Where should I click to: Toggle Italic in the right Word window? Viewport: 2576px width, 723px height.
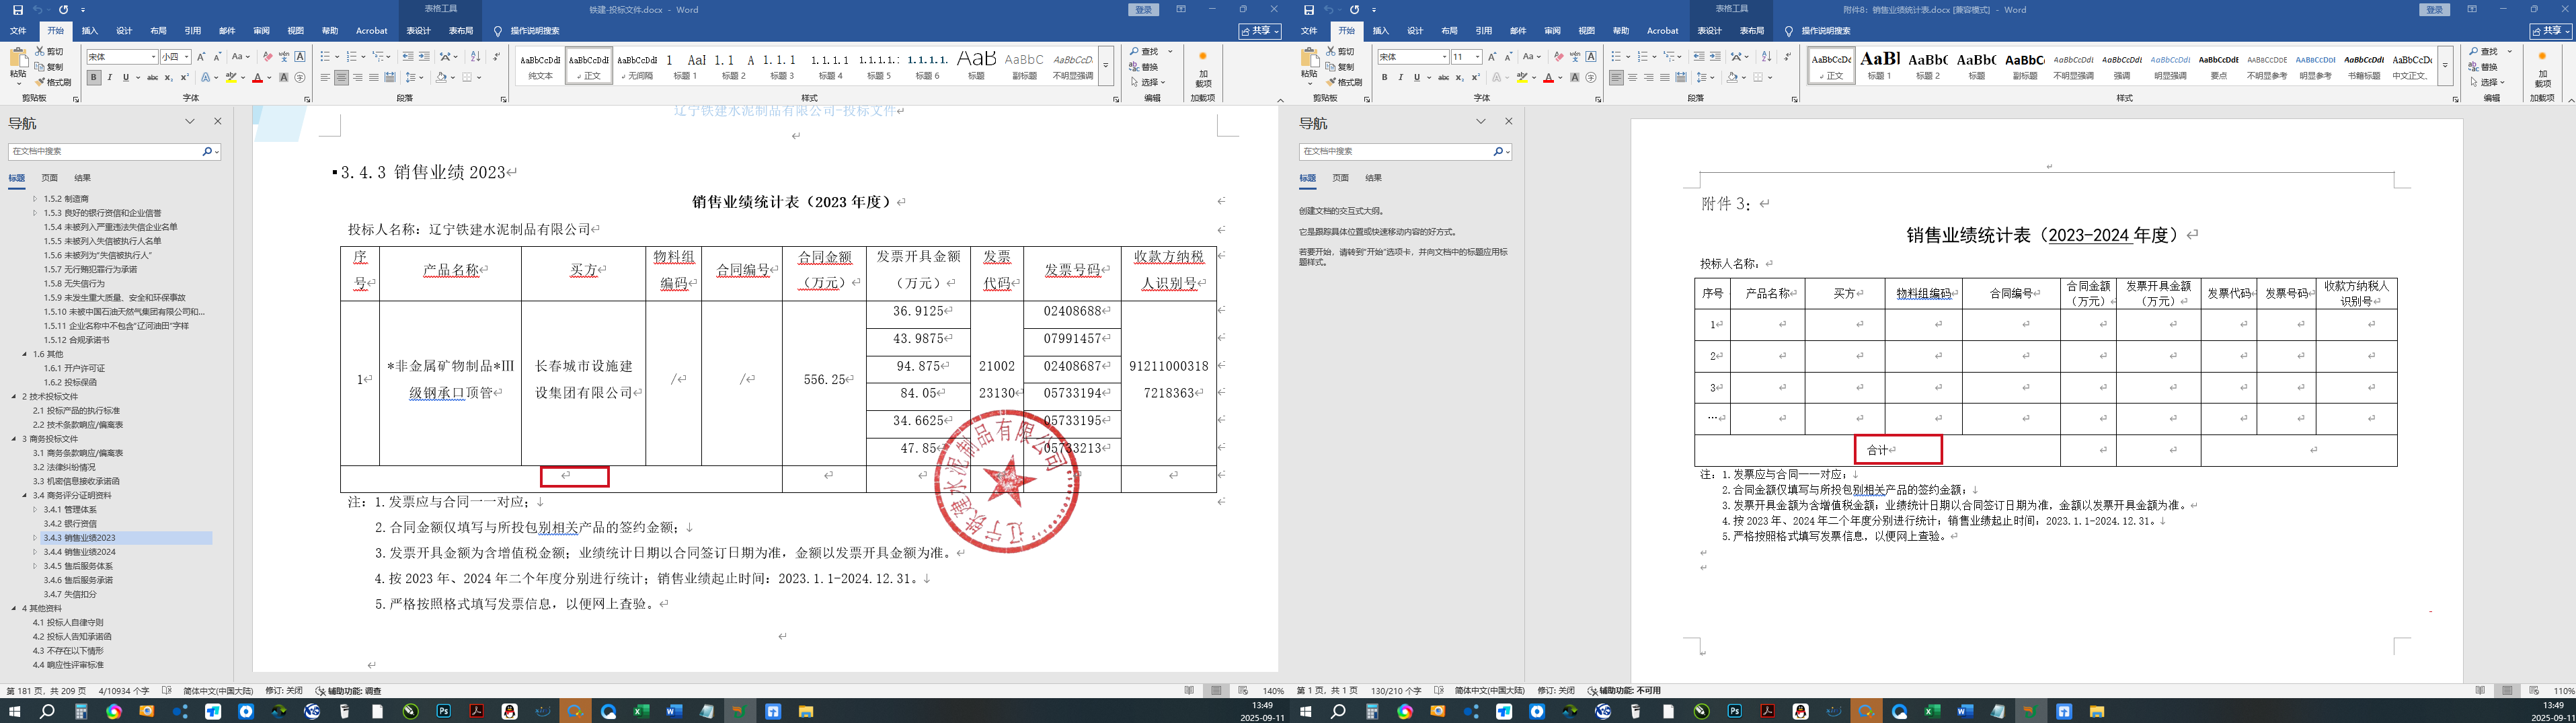1400,77
